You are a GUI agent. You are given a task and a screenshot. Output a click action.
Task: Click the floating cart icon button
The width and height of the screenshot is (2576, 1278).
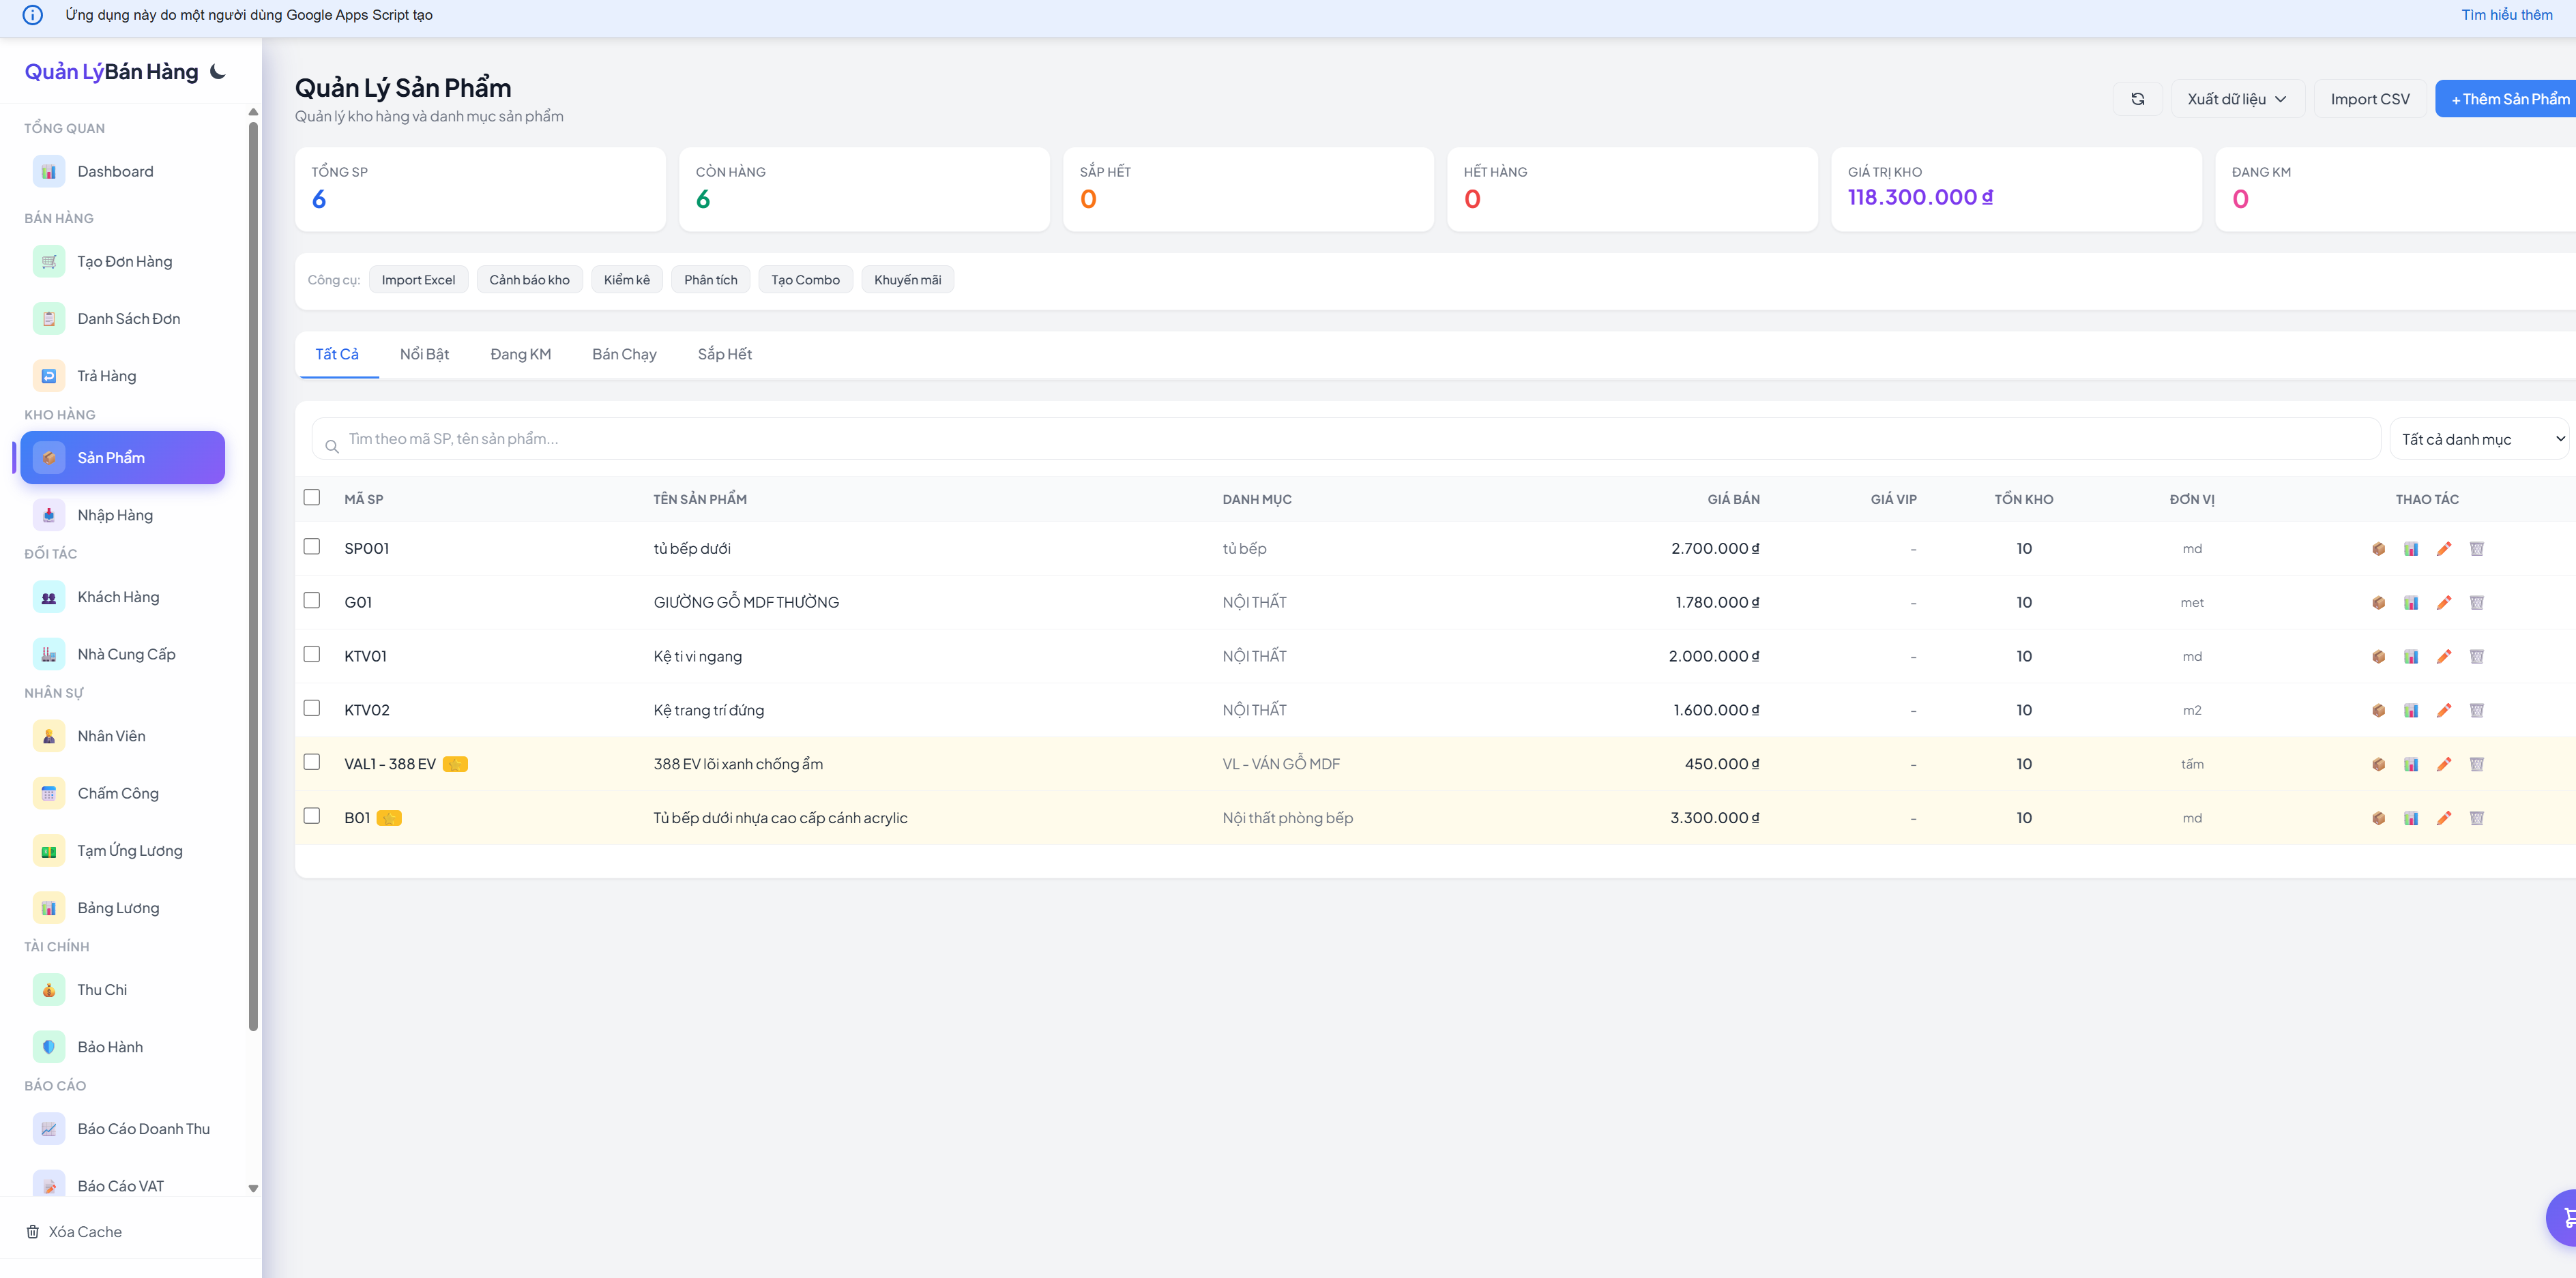pyautogui.click(x=2565, y=1217)
